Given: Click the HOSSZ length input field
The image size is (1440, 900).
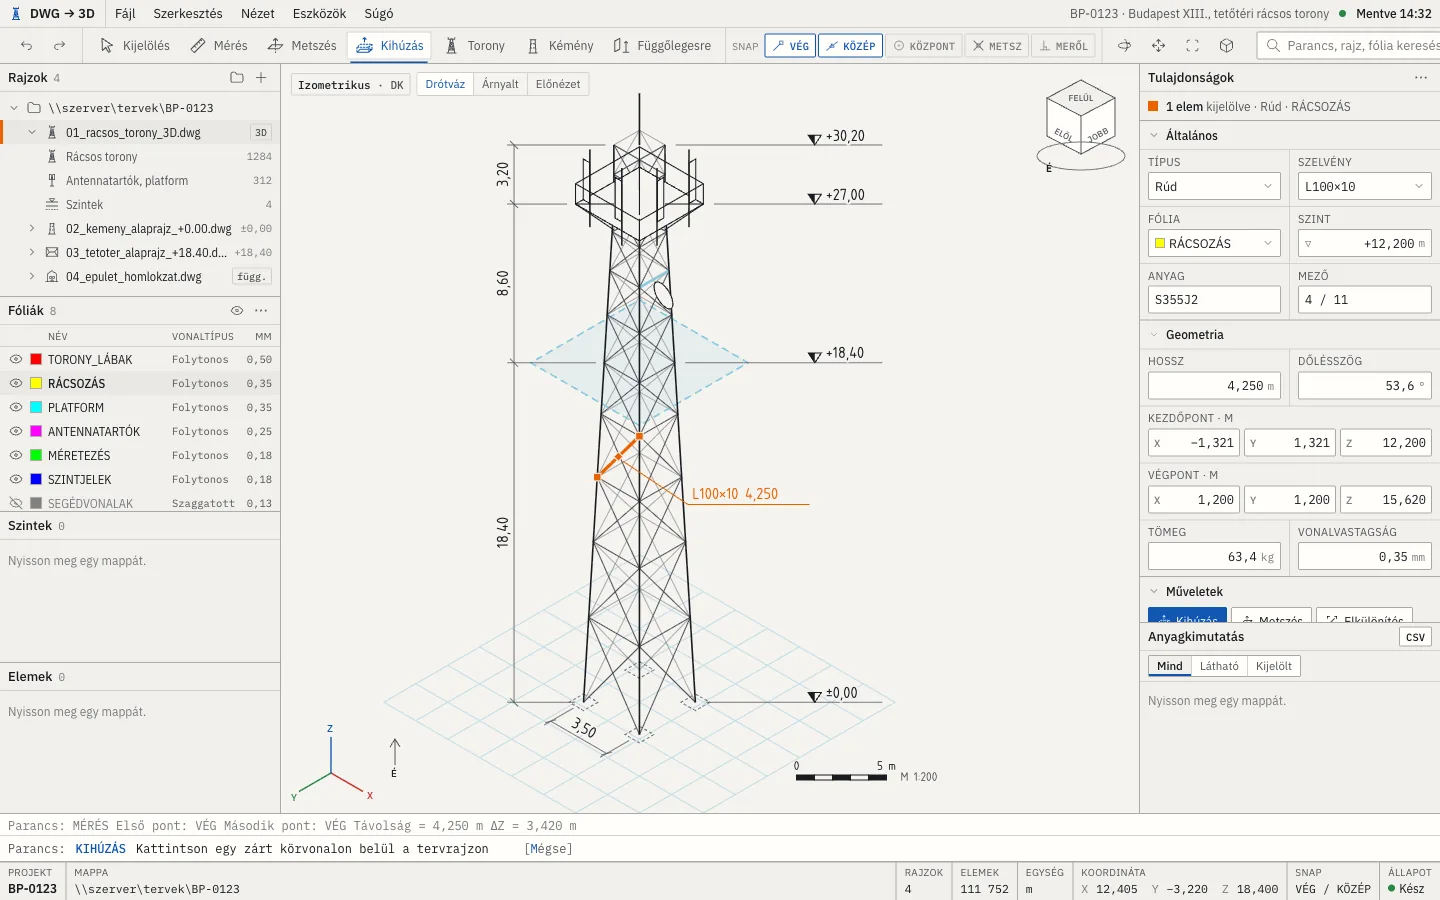Looking at the screenshot, I should [x=1214, y=386].
